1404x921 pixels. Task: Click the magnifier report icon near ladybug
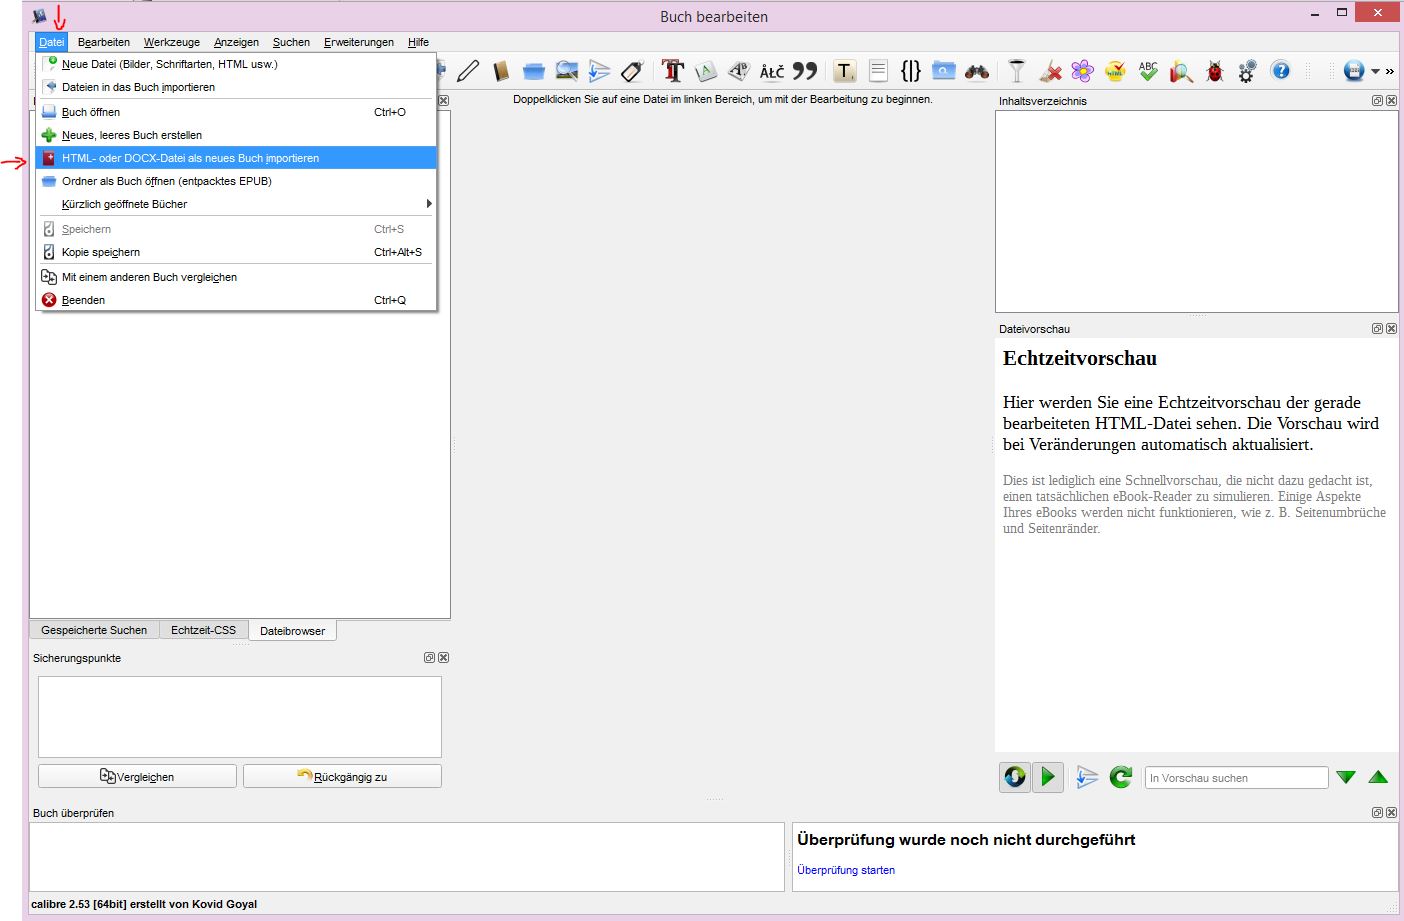[x=1181, y=71]
